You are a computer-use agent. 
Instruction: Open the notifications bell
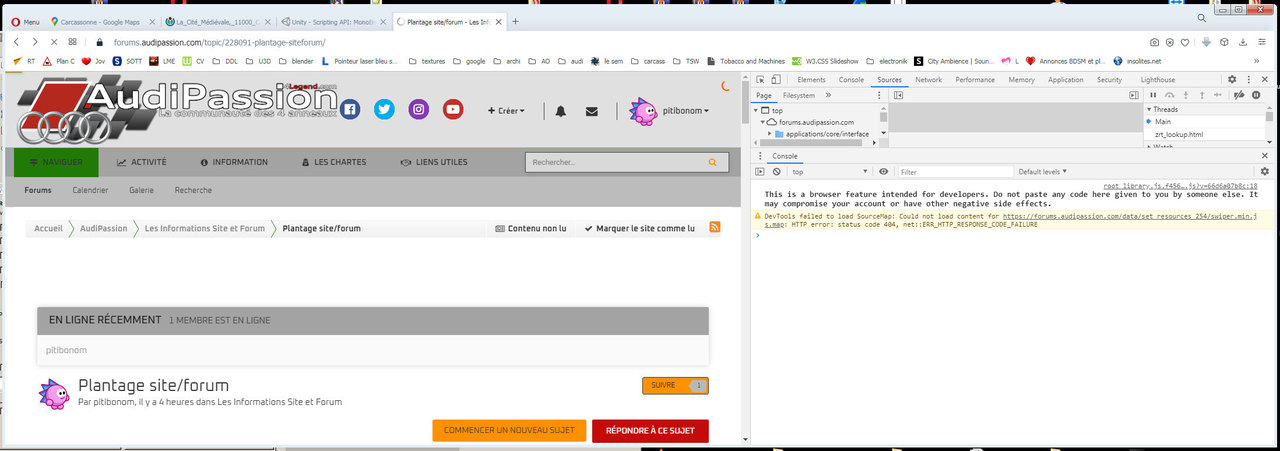point(560,111)
